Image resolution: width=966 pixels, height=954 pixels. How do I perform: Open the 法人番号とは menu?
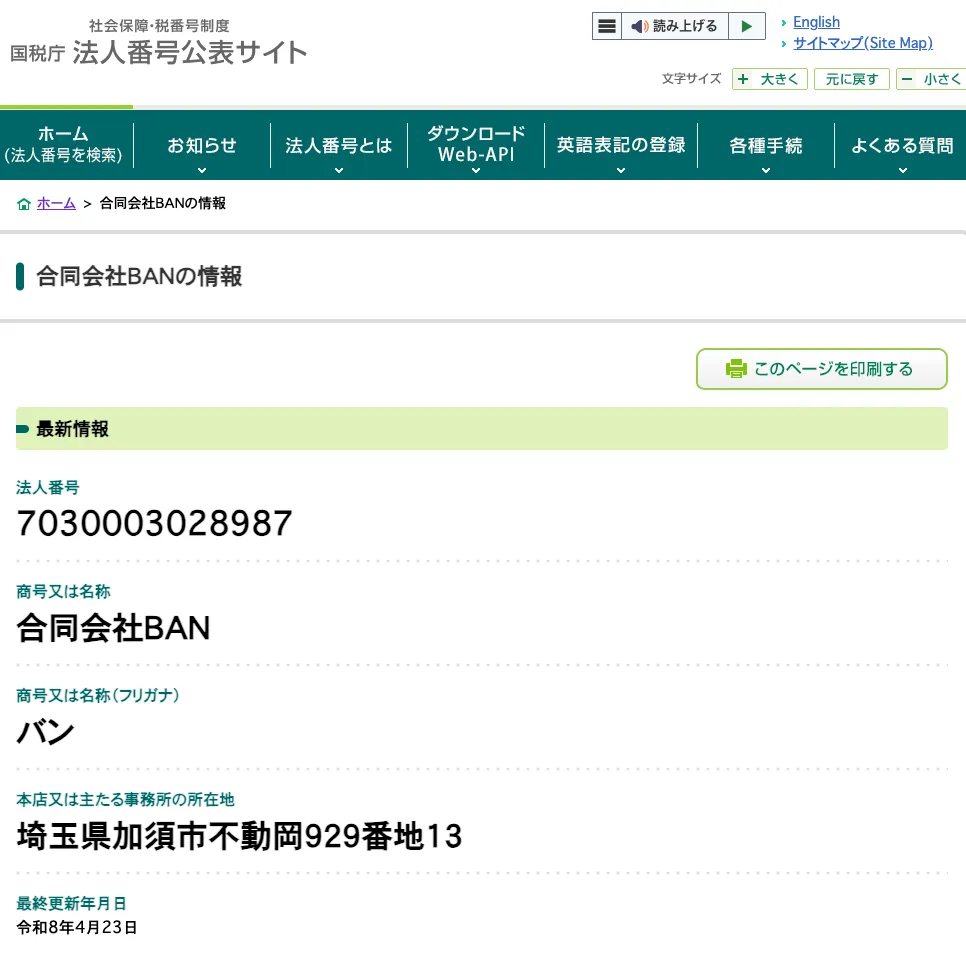coord(339,145)
